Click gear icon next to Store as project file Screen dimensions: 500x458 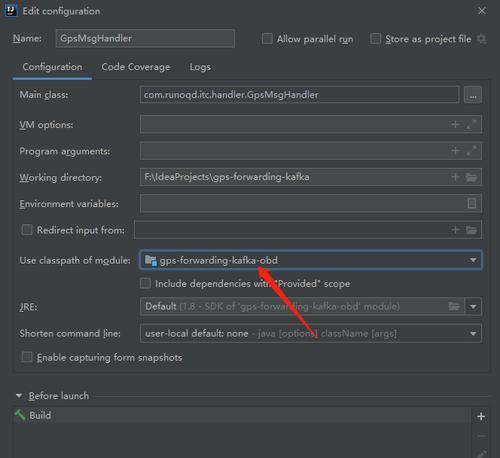(x=481, y=39)
